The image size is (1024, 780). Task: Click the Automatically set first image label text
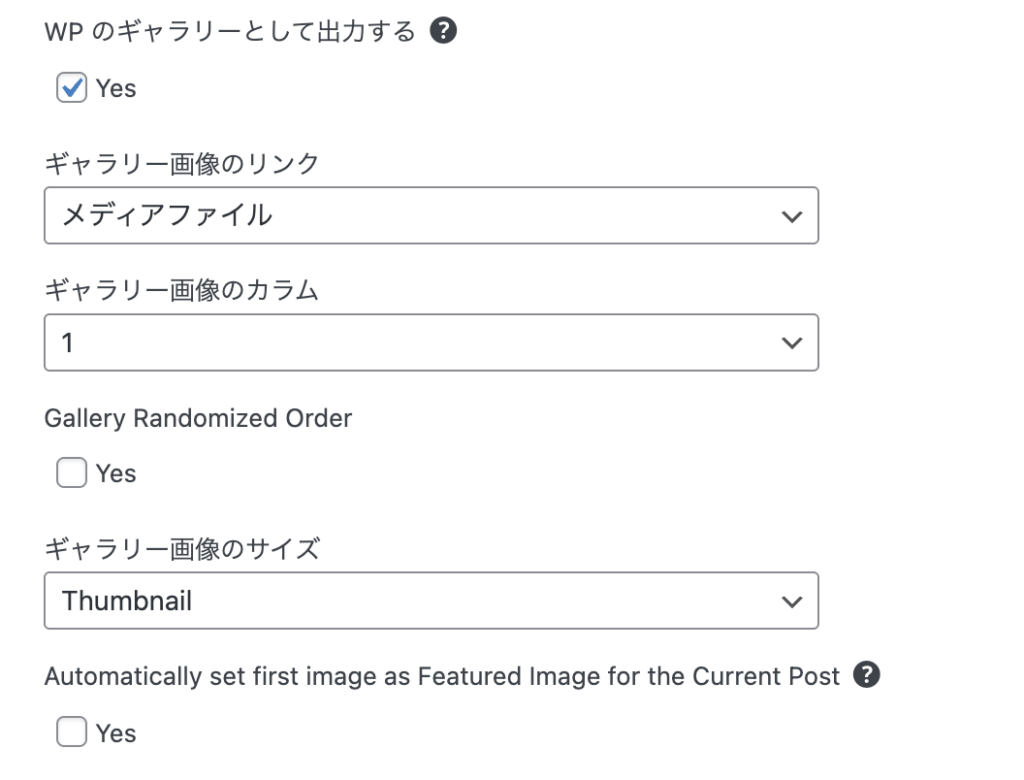442,676
